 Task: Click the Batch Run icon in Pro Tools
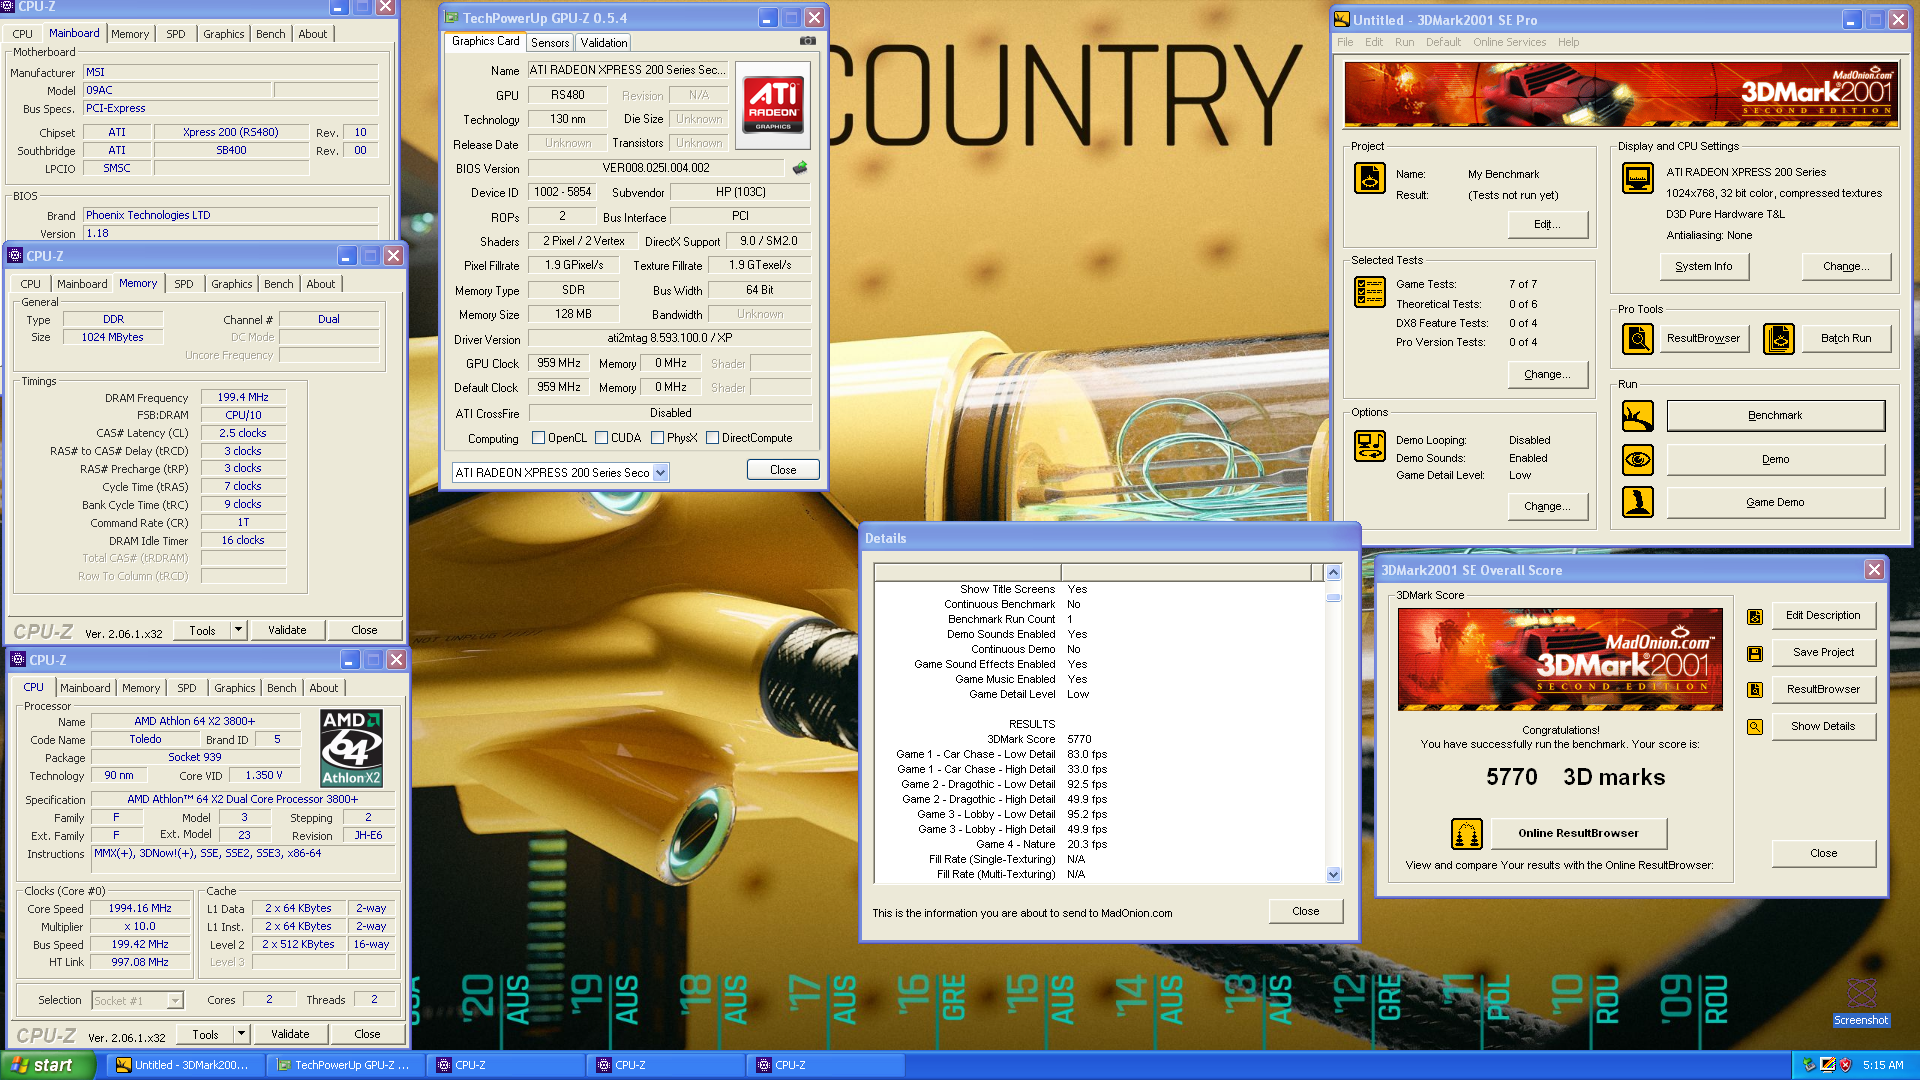[x=1778, y=339]
